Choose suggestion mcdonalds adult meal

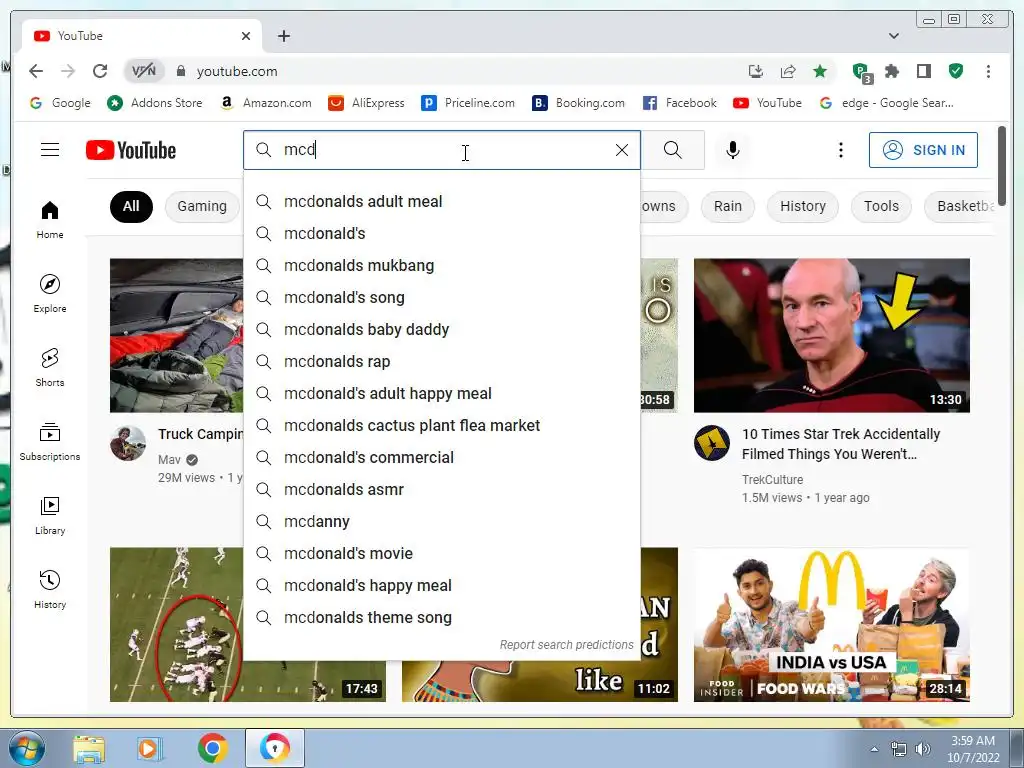point(441,201)
